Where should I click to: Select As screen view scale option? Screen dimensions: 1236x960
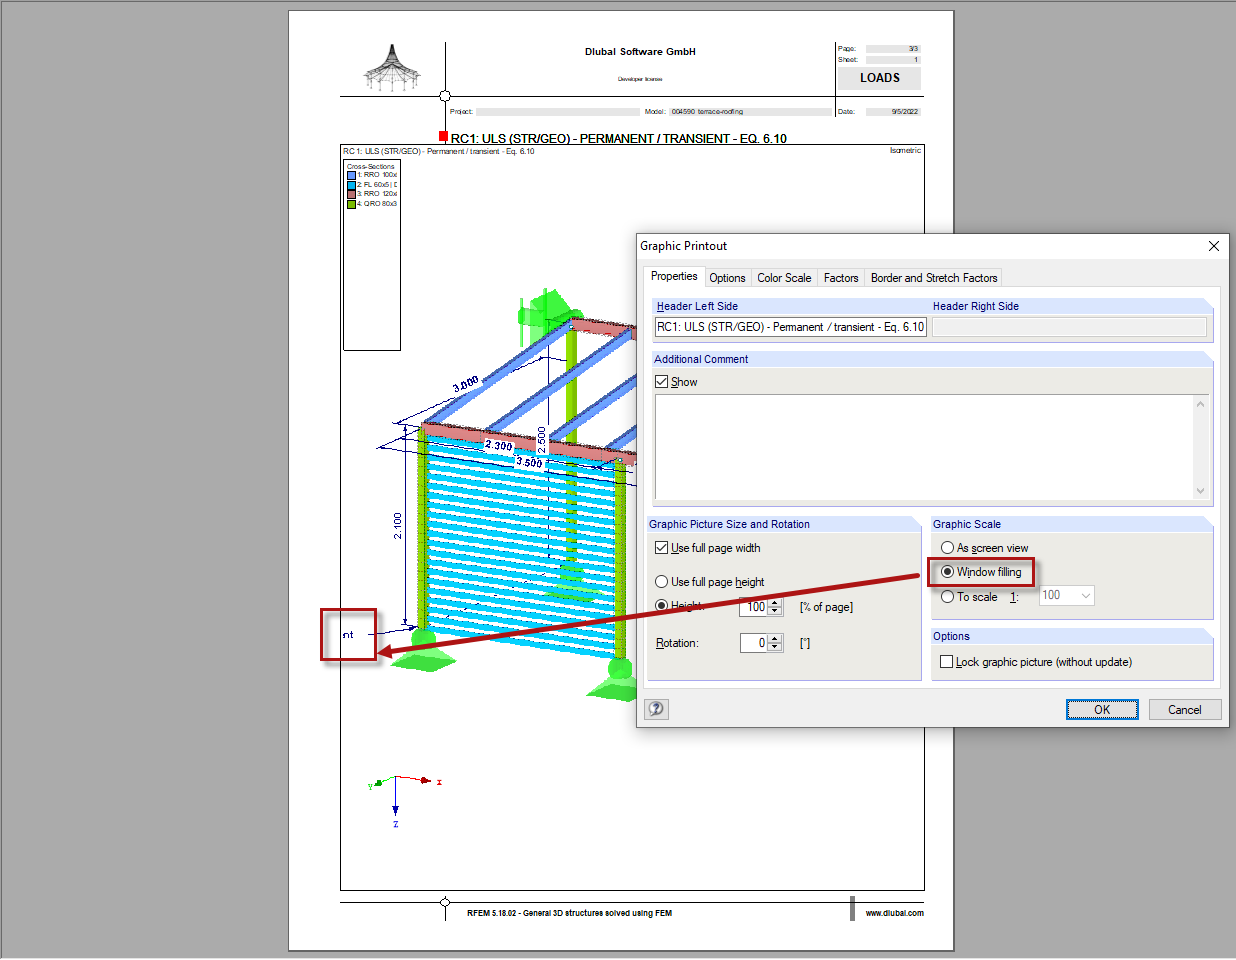point(947,548)
